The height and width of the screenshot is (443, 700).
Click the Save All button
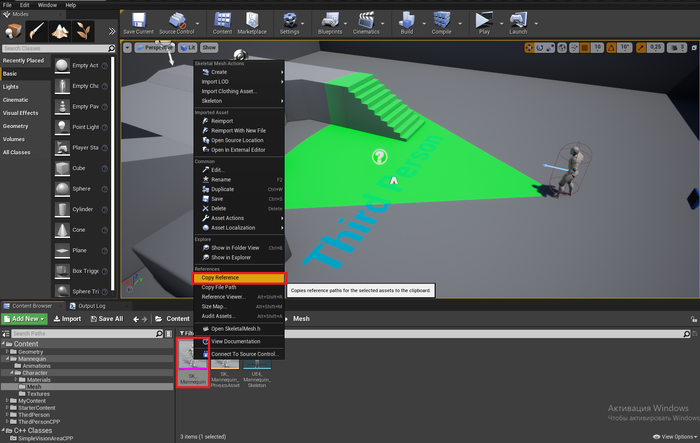[106, 319]
